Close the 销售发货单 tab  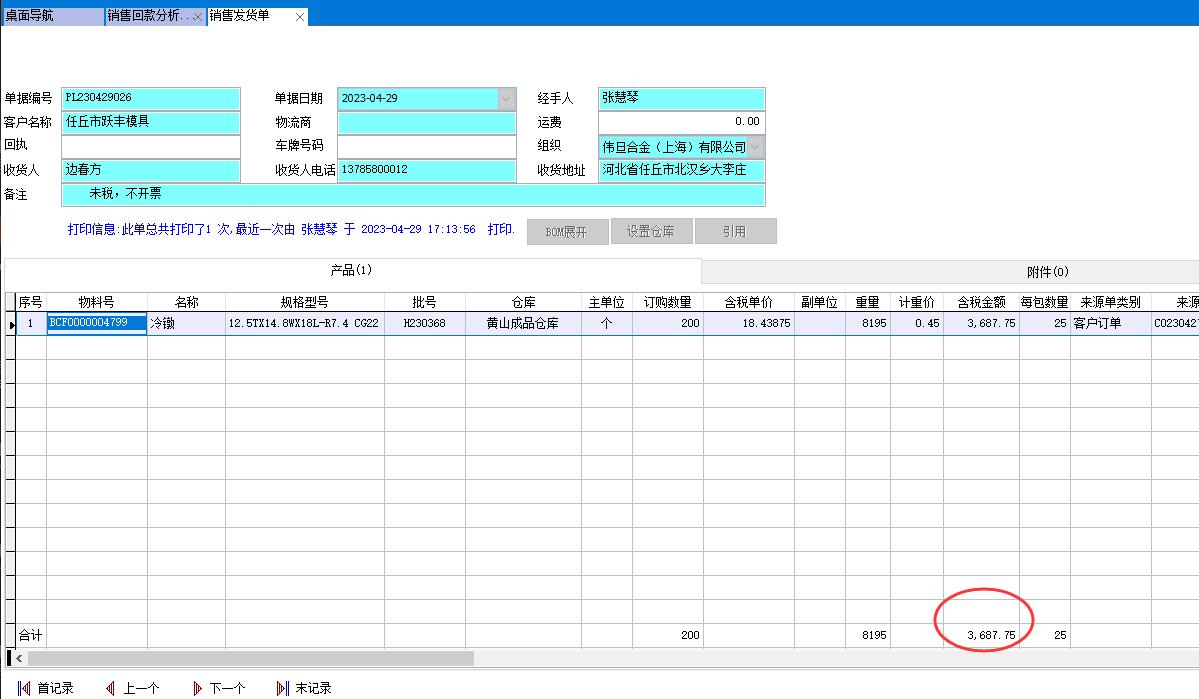[300, 17]
